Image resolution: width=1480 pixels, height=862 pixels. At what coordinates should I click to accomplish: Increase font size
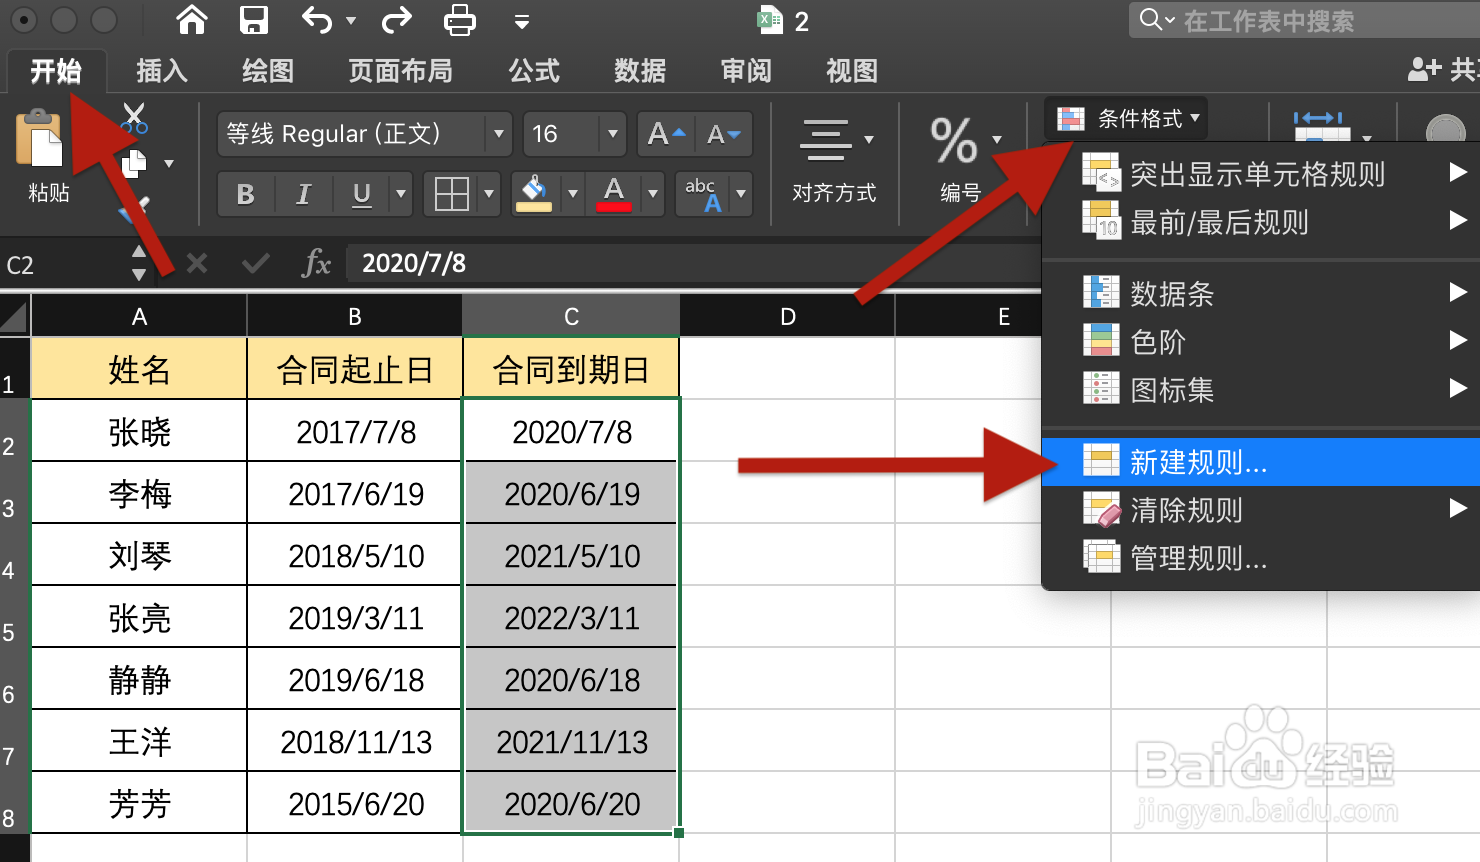pyautogui.click(x=666, y=134)
